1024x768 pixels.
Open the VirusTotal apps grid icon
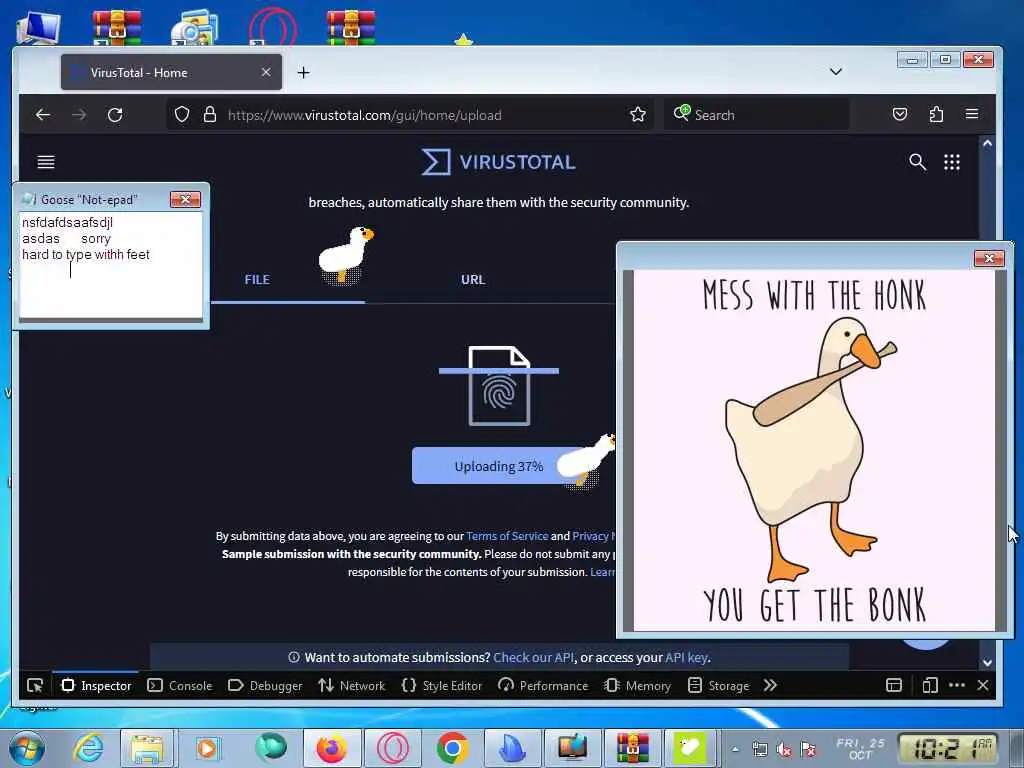[x=952, y=162]
